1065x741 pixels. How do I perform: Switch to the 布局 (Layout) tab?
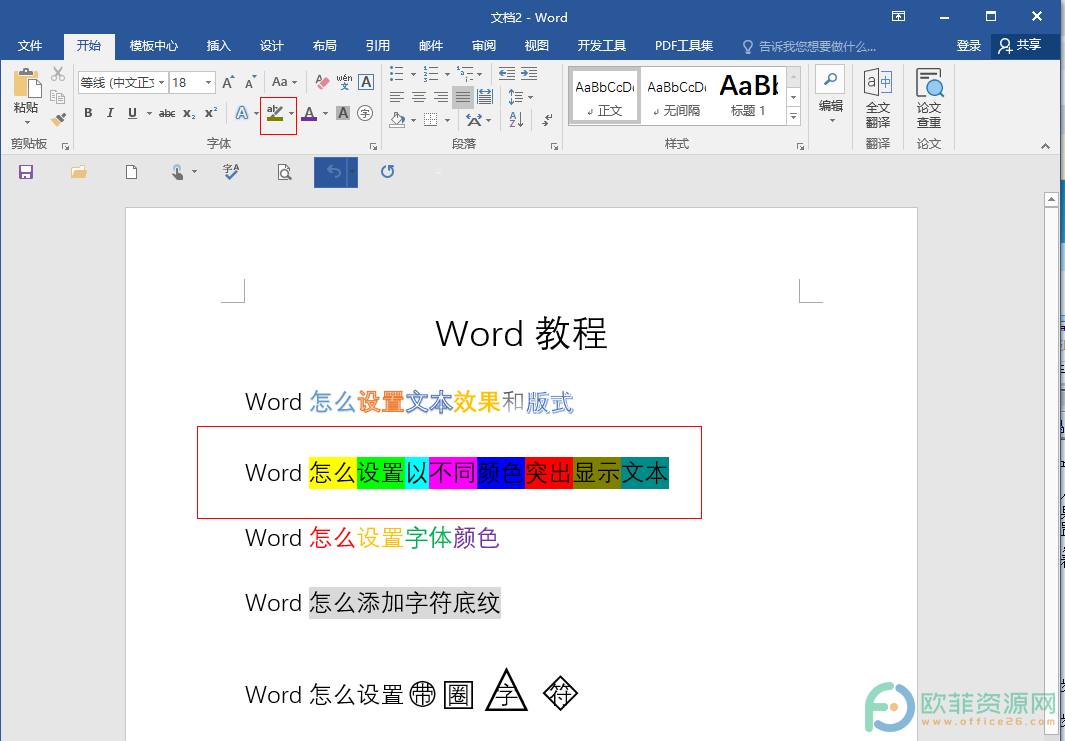(325, 46)
